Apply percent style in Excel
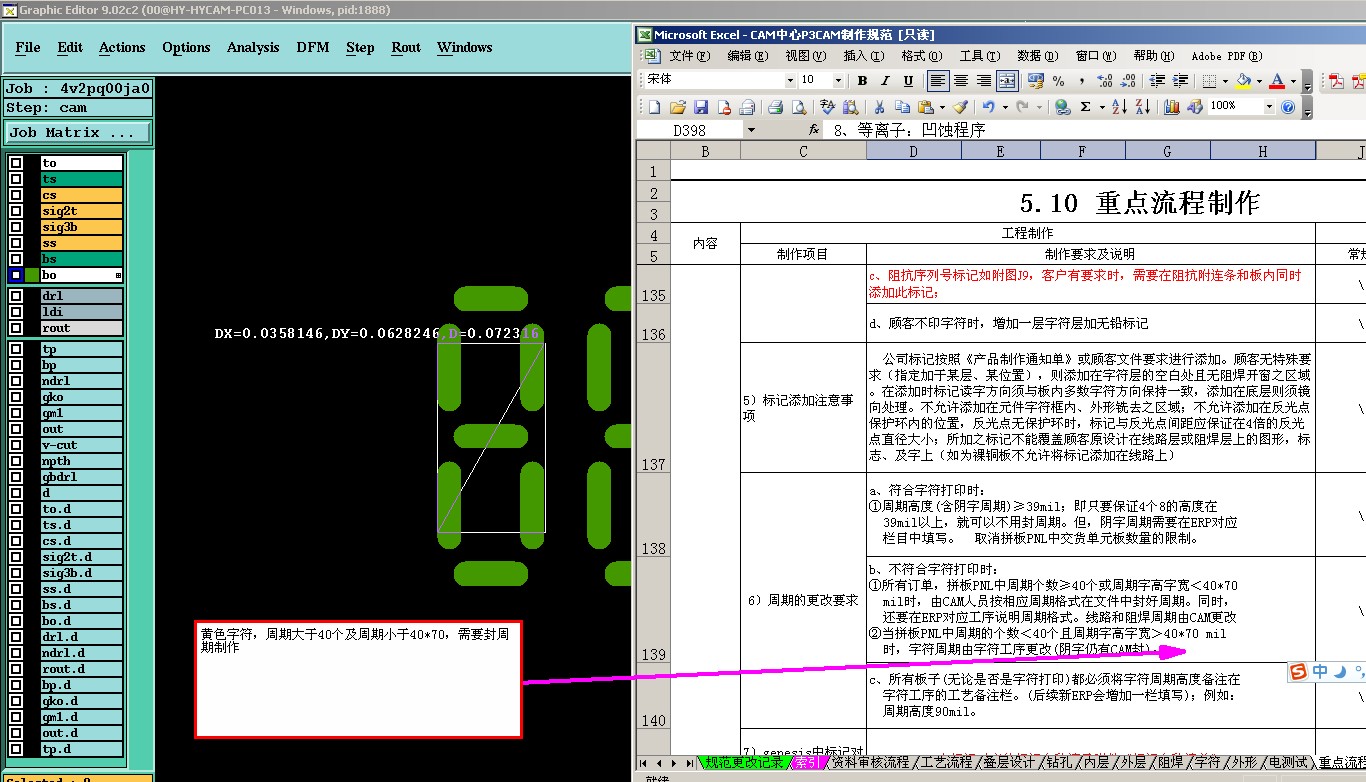 point(1058,81)
